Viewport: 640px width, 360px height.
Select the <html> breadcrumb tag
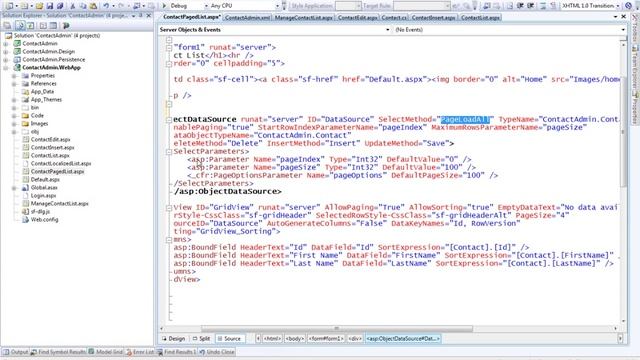coord(272,339)
